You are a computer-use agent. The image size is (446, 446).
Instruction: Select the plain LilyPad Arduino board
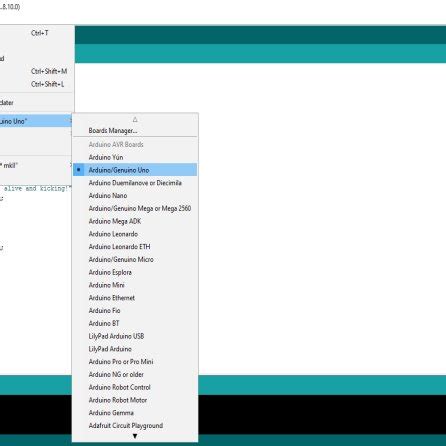[x=135, y=349]
